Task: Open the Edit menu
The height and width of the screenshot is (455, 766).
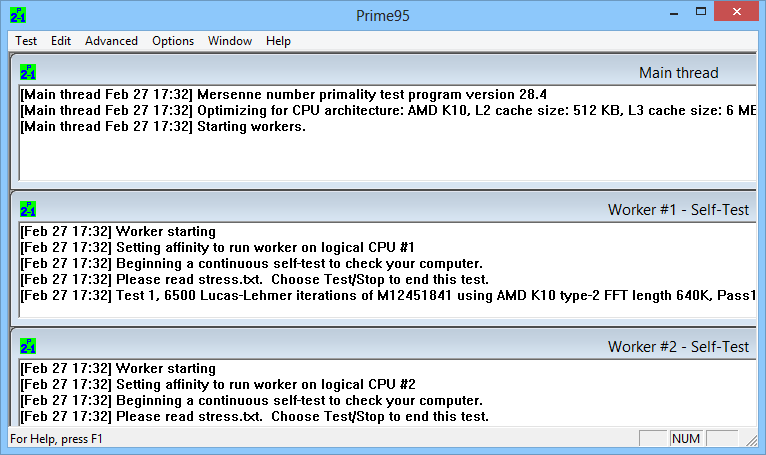Action: [x=61, y=41]
